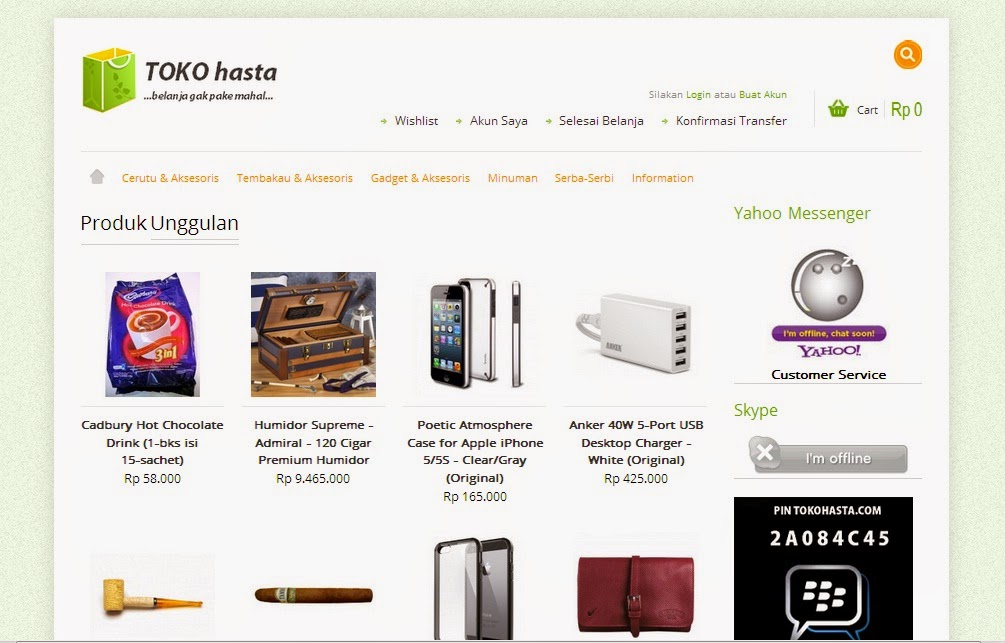Expand the Information menu item
The image size is (1005, 643).
662,178
